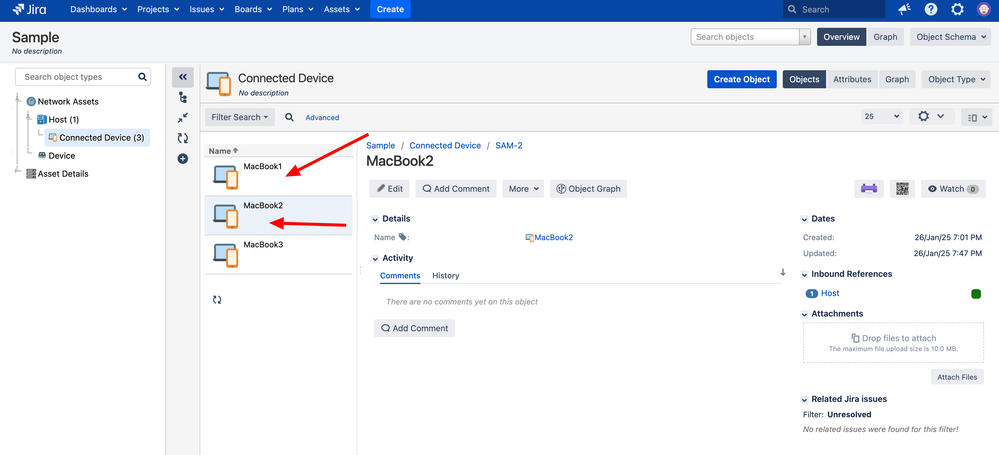Open the Jira administration gear icon
Image resolution: width=999 pixels, height=455 pixels.
957,10
